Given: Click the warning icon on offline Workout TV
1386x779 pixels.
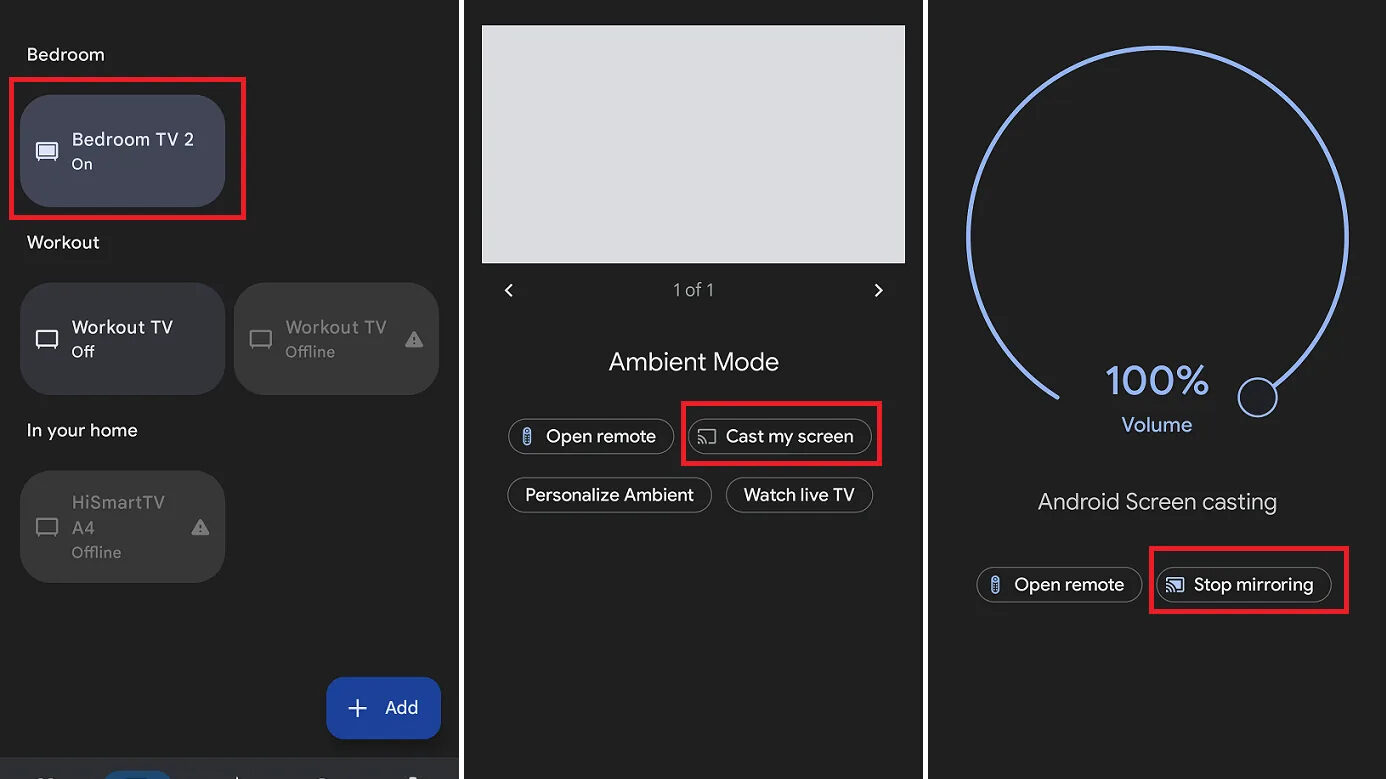Looking at the screenshot, I should [x=414, y=339].
